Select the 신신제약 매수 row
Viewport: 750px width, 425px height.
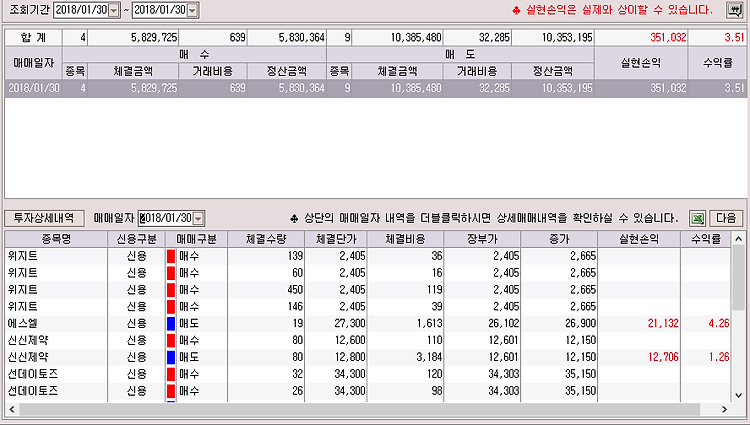point(368,340)
